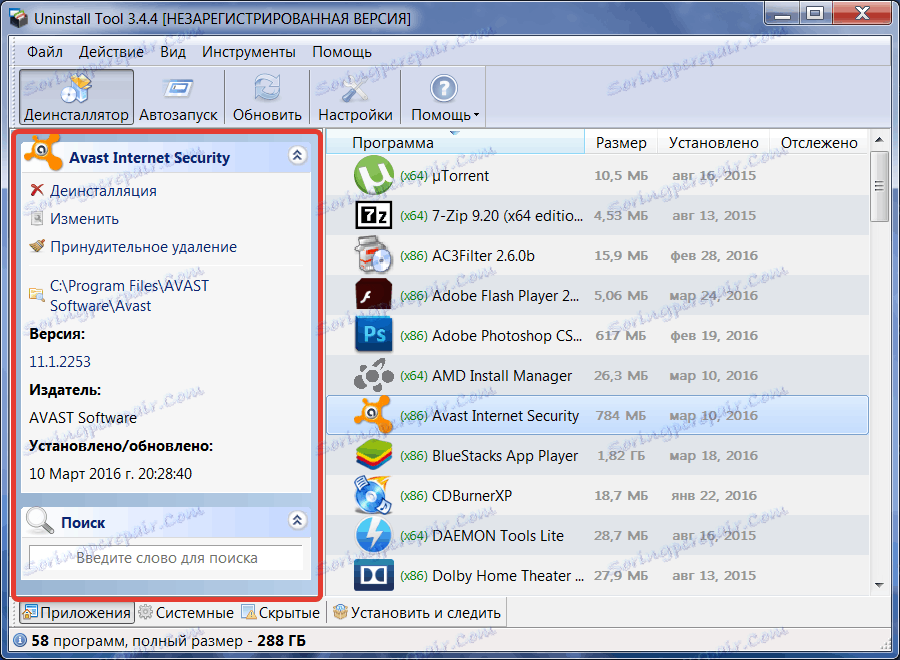Open the Помощь toolbar dropdown

pyautogui.click(x=444, y=96)
